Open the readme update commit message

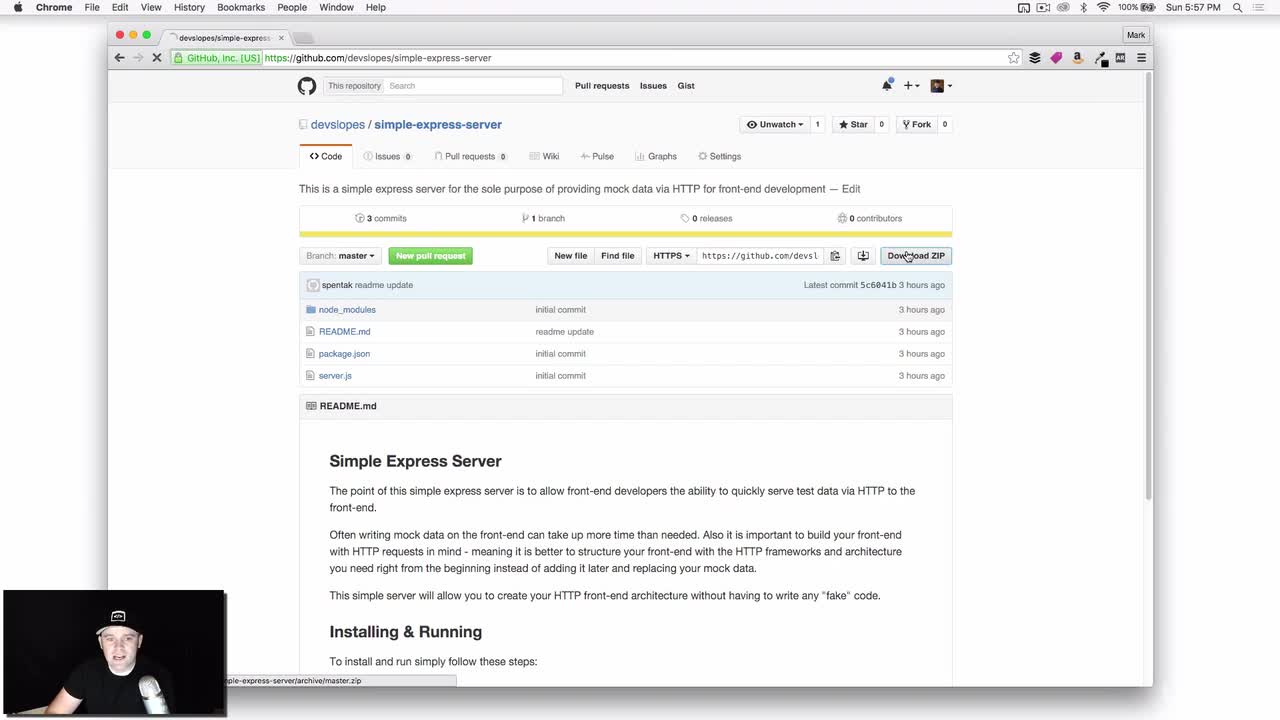point(384,285)
